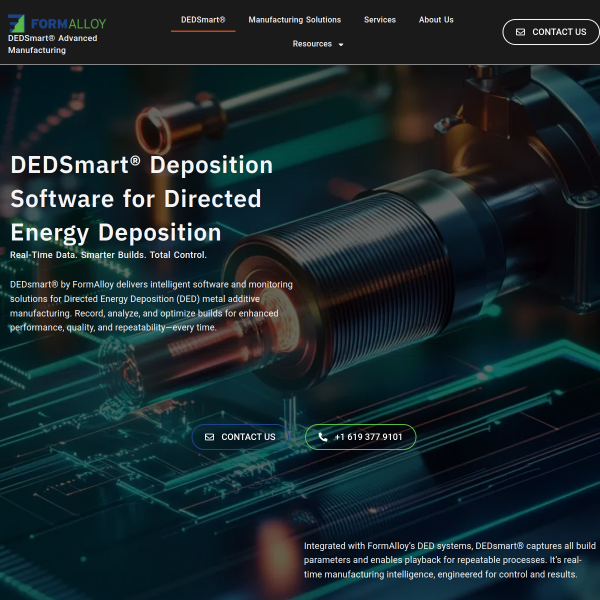Click the header CONTACT US button
Screen dimensions: 600x600
click(551, 32)
